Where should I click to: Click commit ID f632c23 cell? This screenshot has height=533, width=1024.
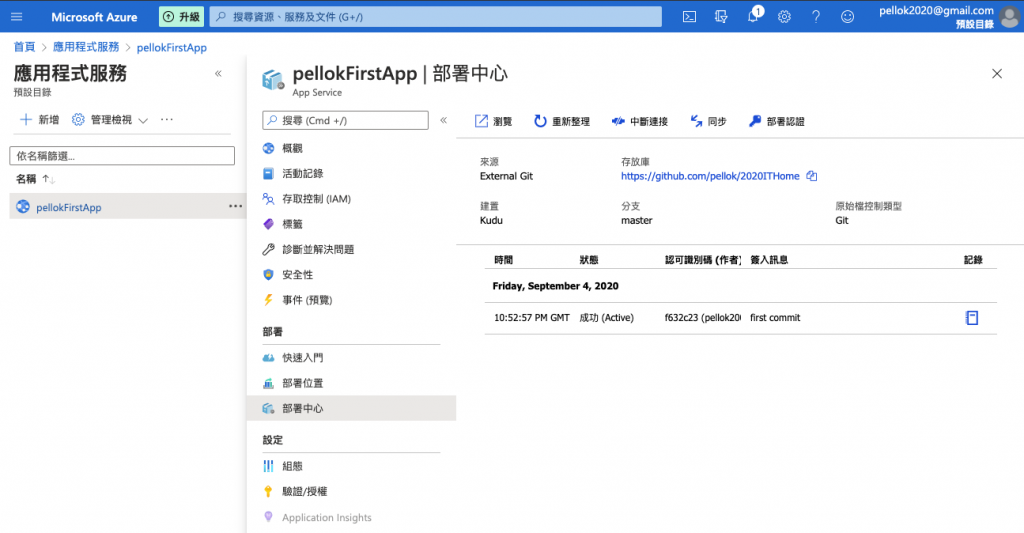pos(703,317)
